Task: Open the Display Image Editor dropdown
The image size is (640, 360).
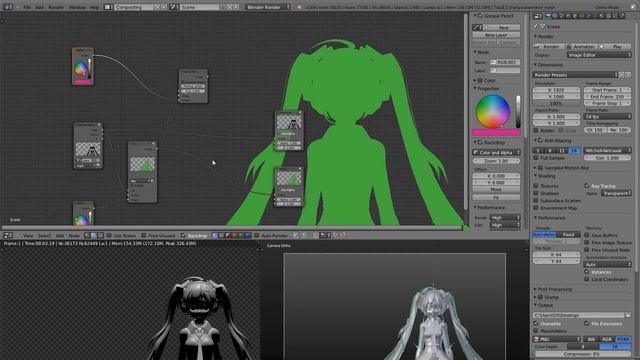Action: pyautogui.click(x=599, y=55)
